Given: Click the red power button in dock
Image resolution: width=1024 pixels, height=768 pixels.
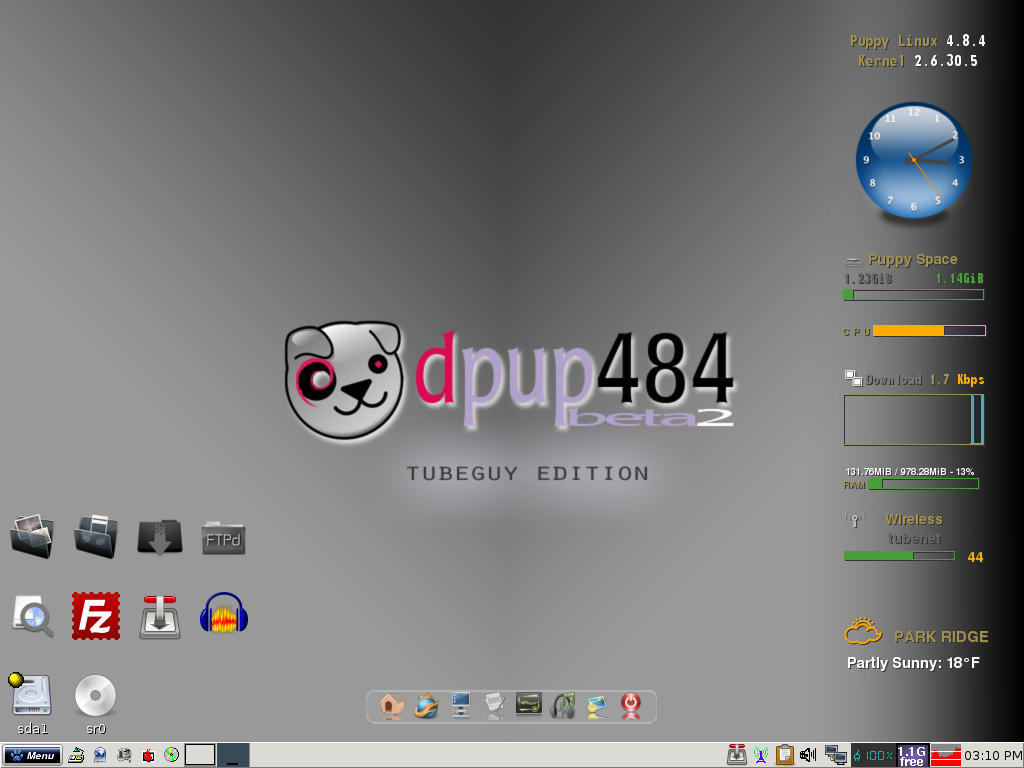Looking at the screenshot, I should [631, 706].
